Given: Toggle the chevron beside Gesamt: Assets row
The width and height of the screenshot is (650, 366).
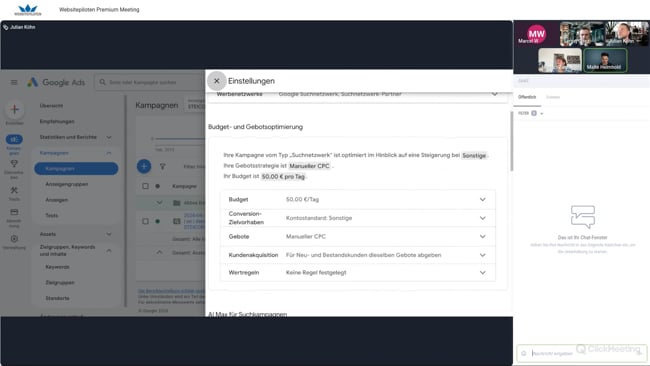Looking at the screenshot, I should tap(160, 252).
